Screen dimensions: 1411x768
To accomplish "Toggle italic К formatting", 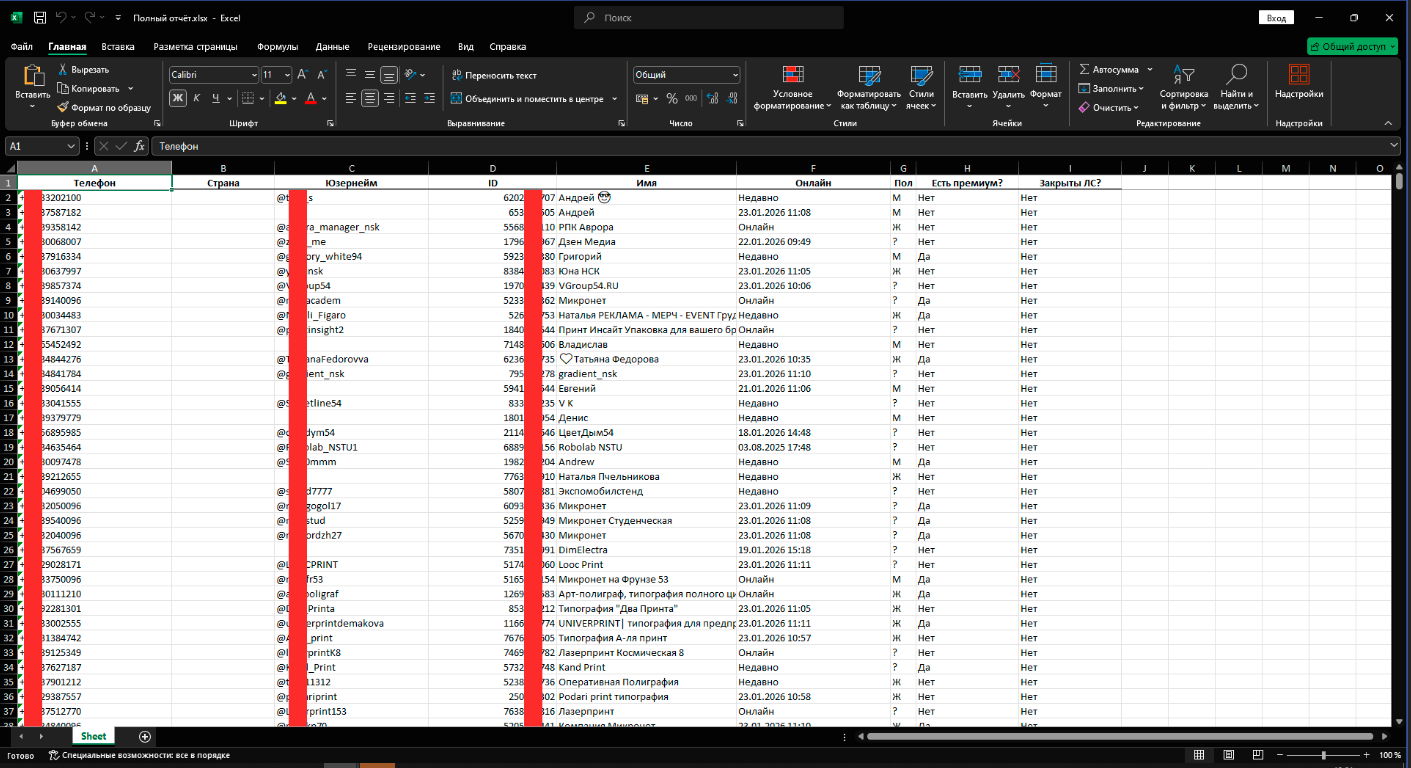I will (197, 98).
